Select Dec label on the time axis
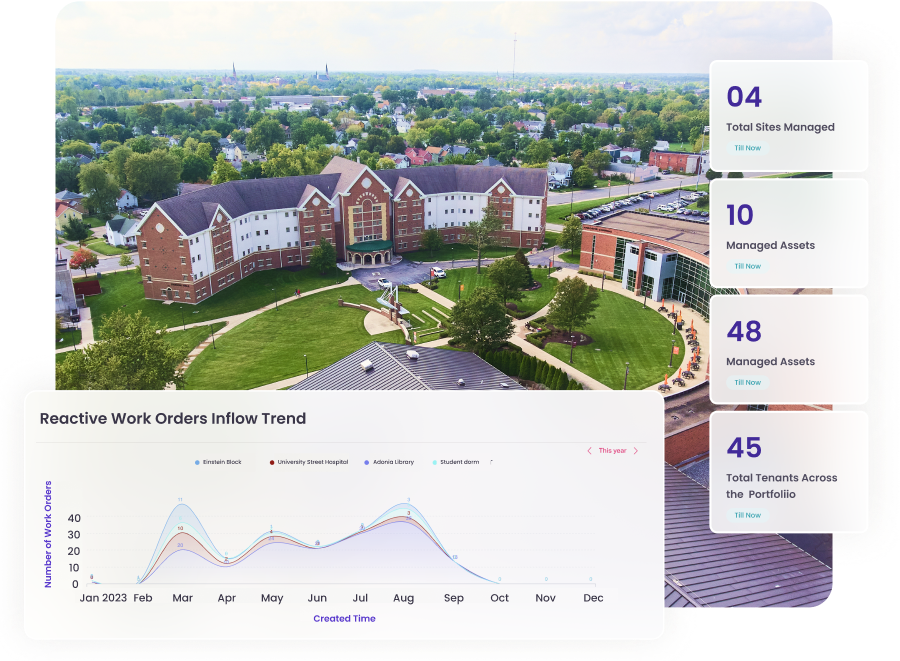The width and height of the screenshot is (900, 661). pyautogui.click(x=593, y=598)
